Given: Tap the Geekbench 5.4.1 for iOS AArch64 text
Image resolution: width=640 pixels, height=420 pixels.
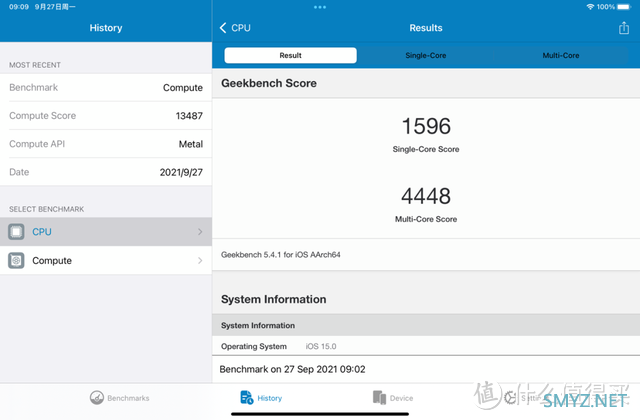Looking at the screenshot, I should coord(280,255).
